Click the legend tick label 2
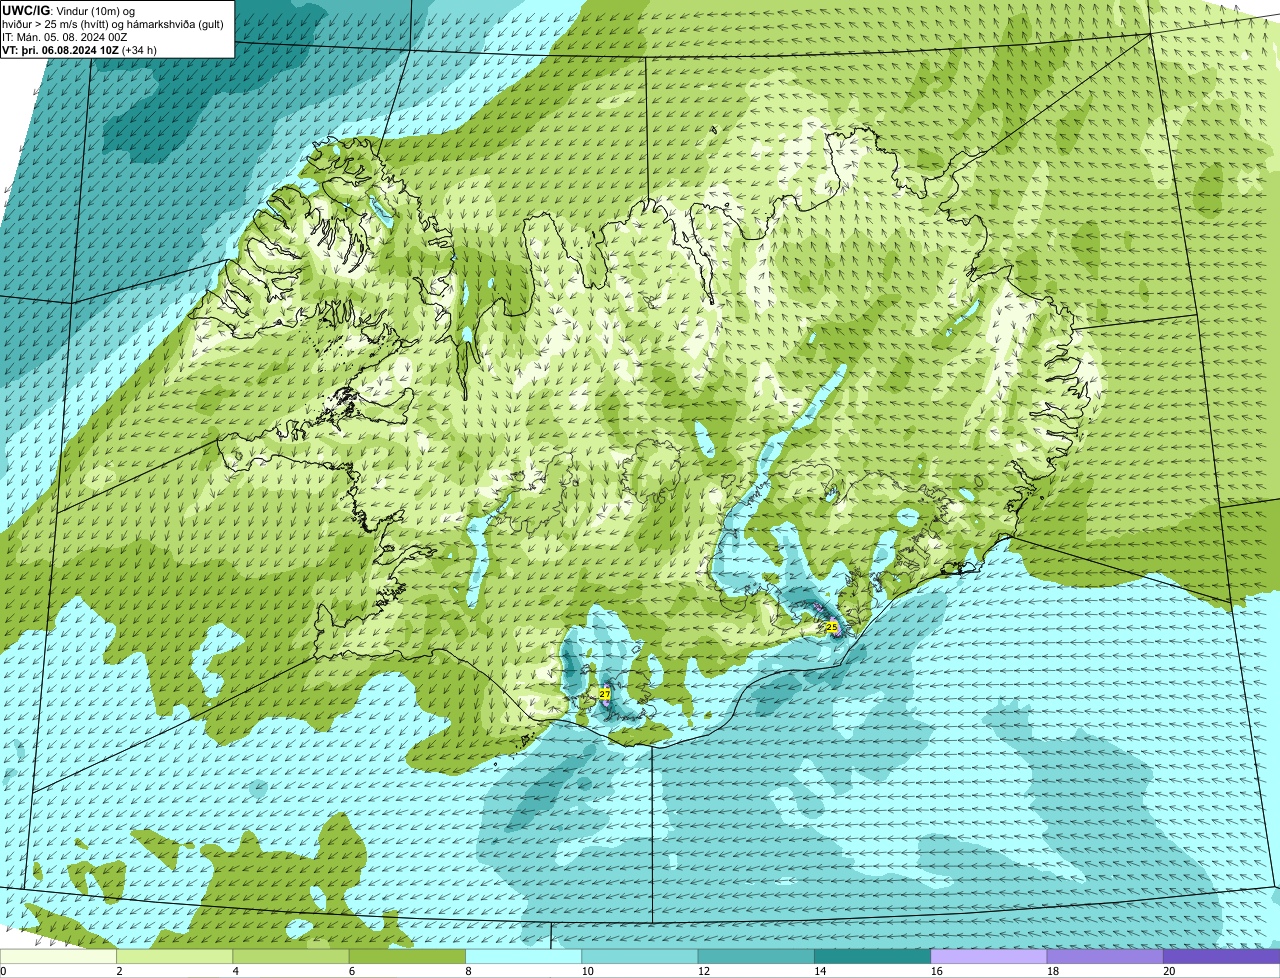The height and width of the screenshot is (978, 1280). pos(119,971)
